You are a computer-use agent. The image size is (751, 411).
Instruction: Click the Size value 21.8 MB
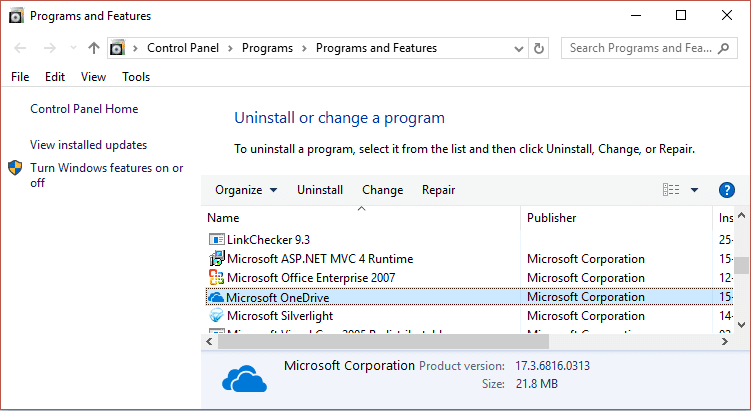click(x=536, y=384)
